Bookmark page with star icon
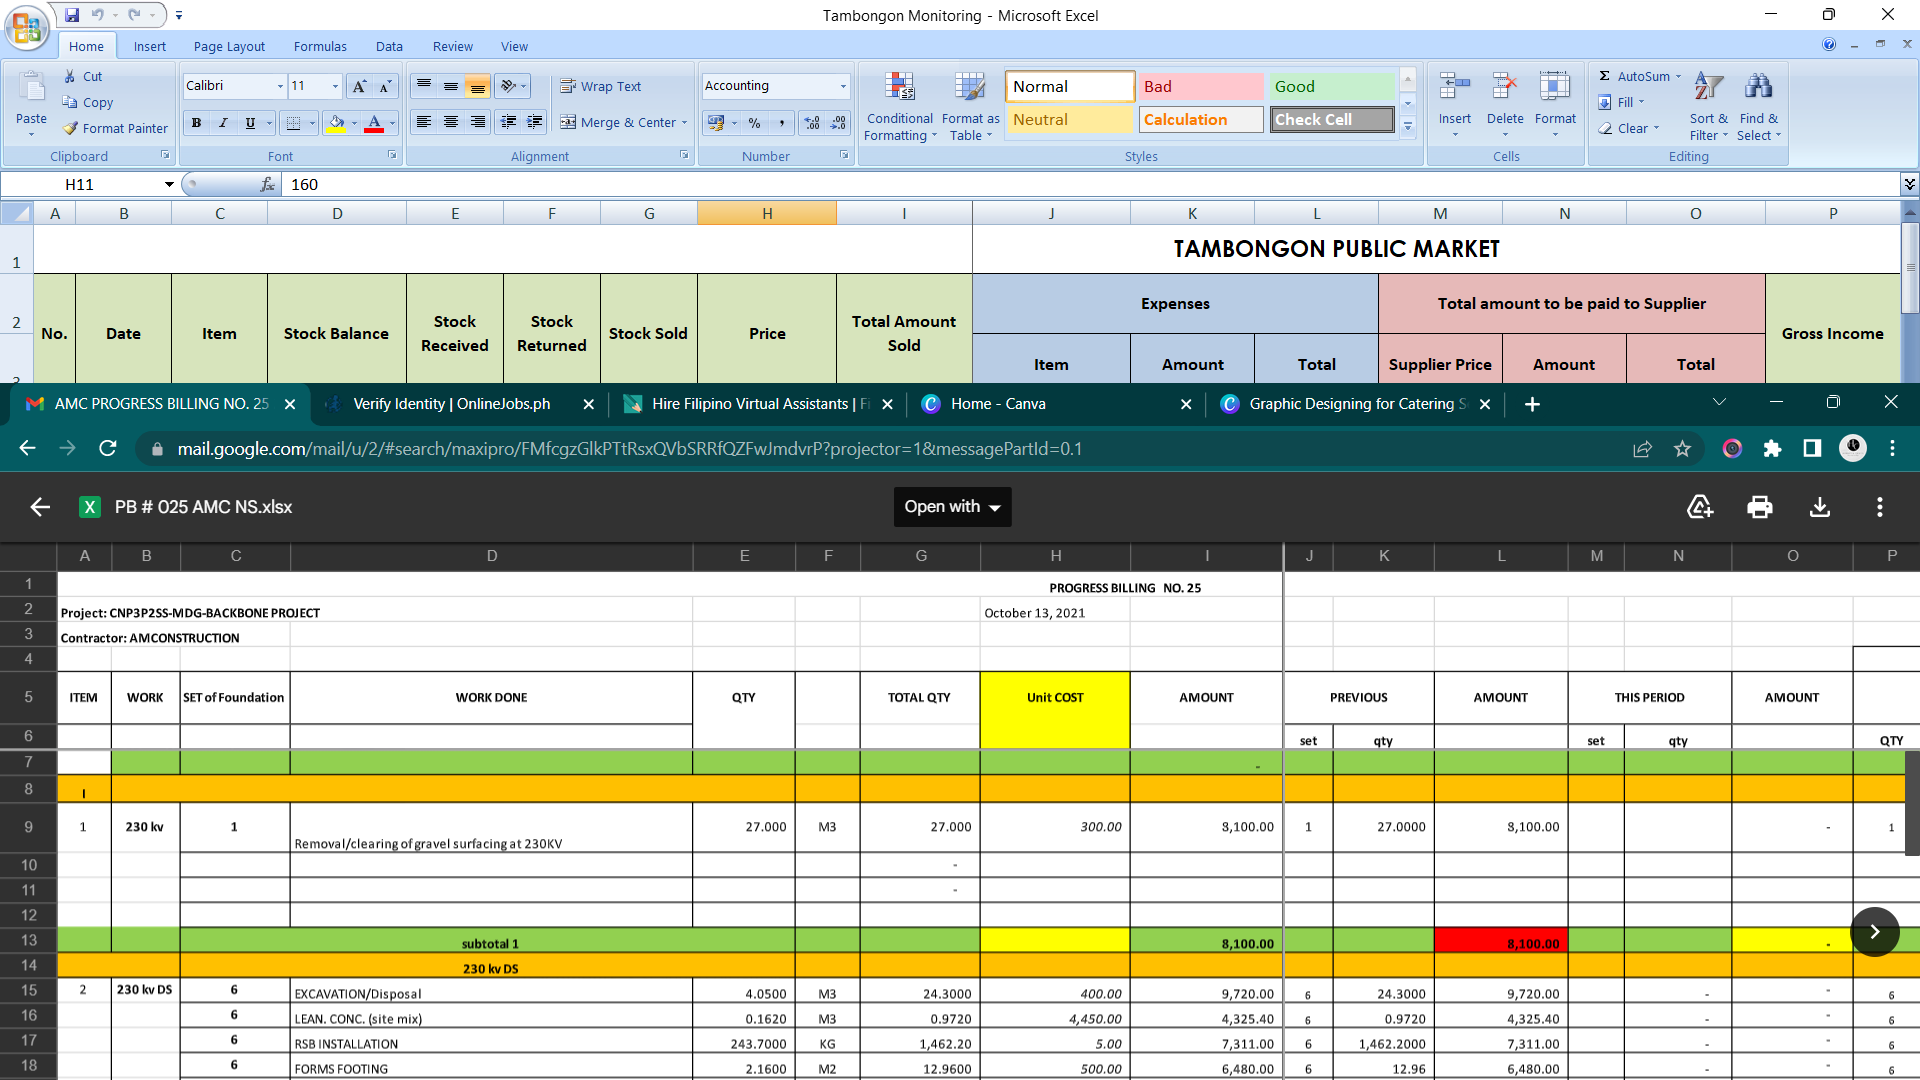Viewport: 1920px width, 1080px height. [1682, 449]
